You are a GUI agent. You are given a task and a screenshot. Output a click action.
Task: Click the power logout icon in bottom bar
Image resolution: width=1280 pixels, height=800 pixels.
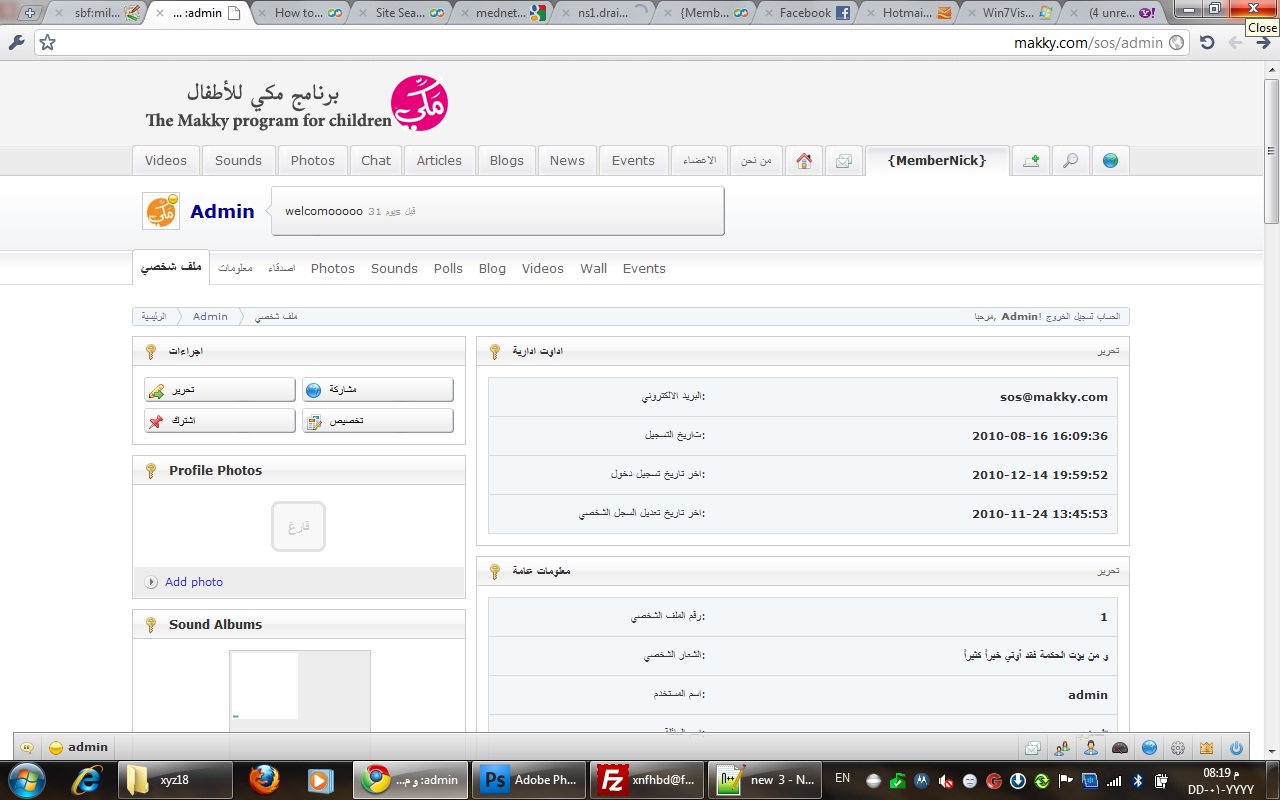(x=1236, y=747)
